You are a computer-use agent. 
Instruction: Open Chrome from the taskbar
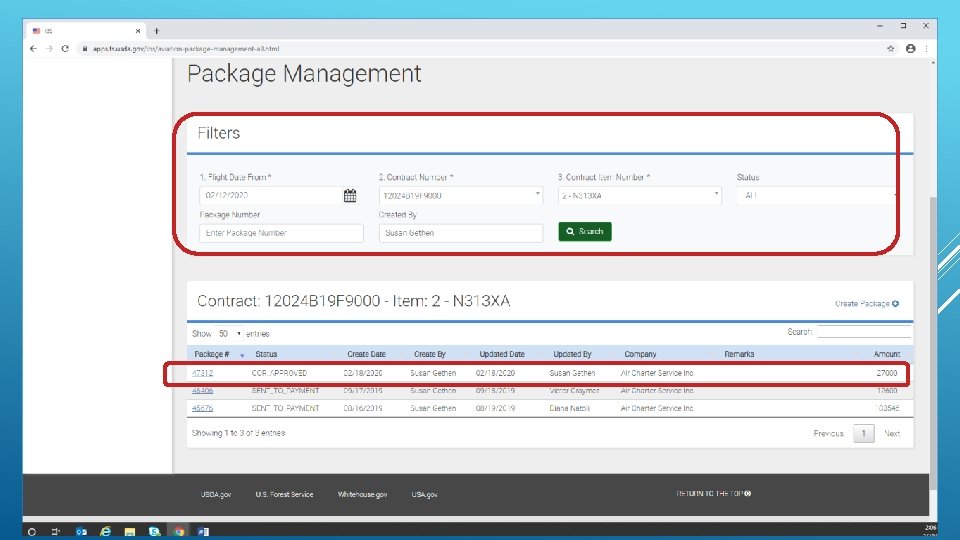[179, 531]
